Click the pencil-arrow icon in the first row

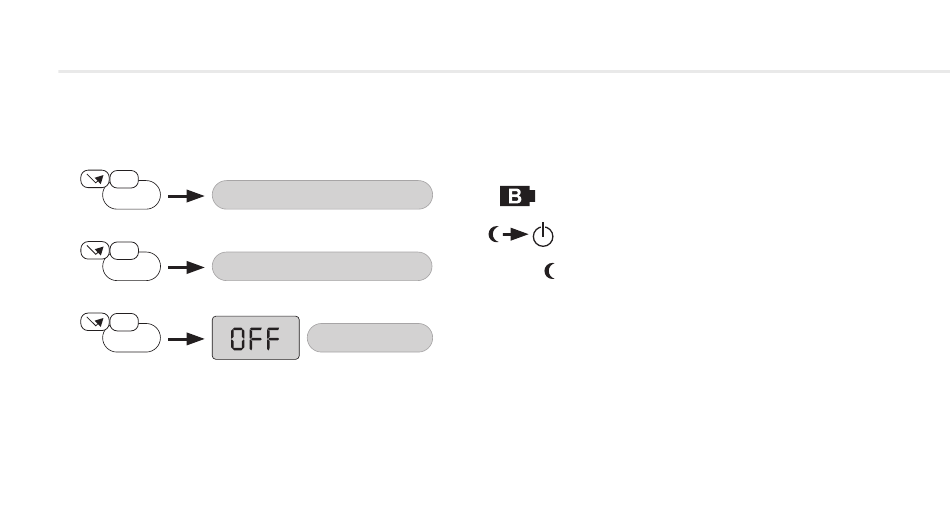tap(95, 179)
